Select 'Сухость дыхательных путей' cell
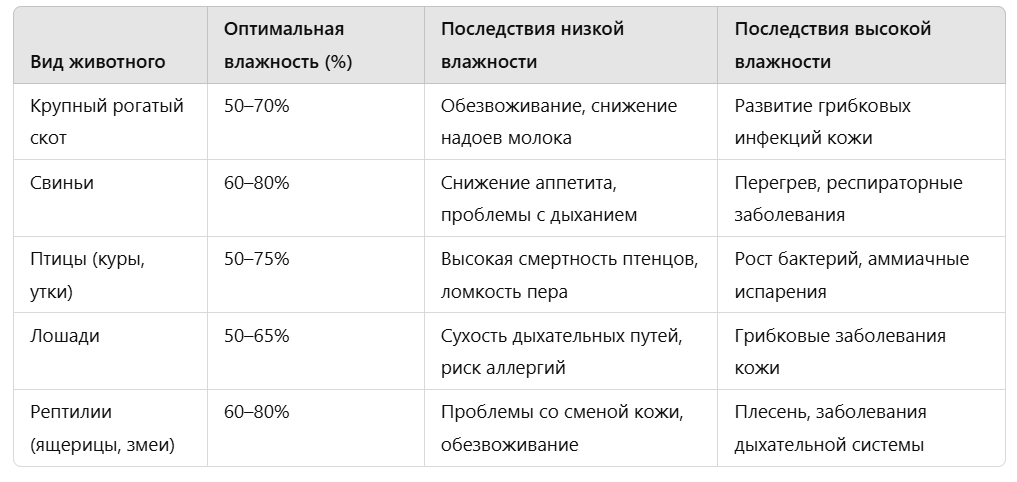The height and width of the screenshot is (482, 1017). (x=562, y=352)
